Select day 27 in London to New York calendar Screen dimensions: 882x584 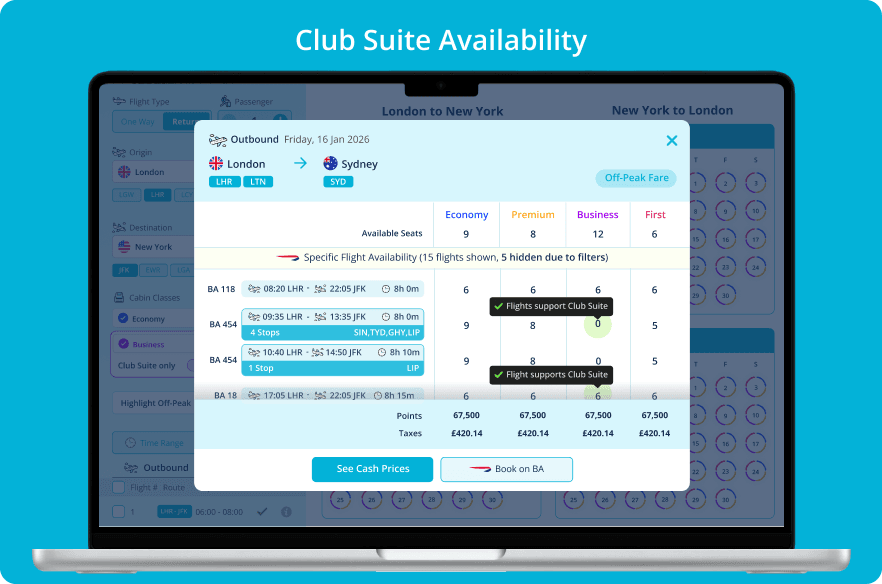(x=402, y=500)
